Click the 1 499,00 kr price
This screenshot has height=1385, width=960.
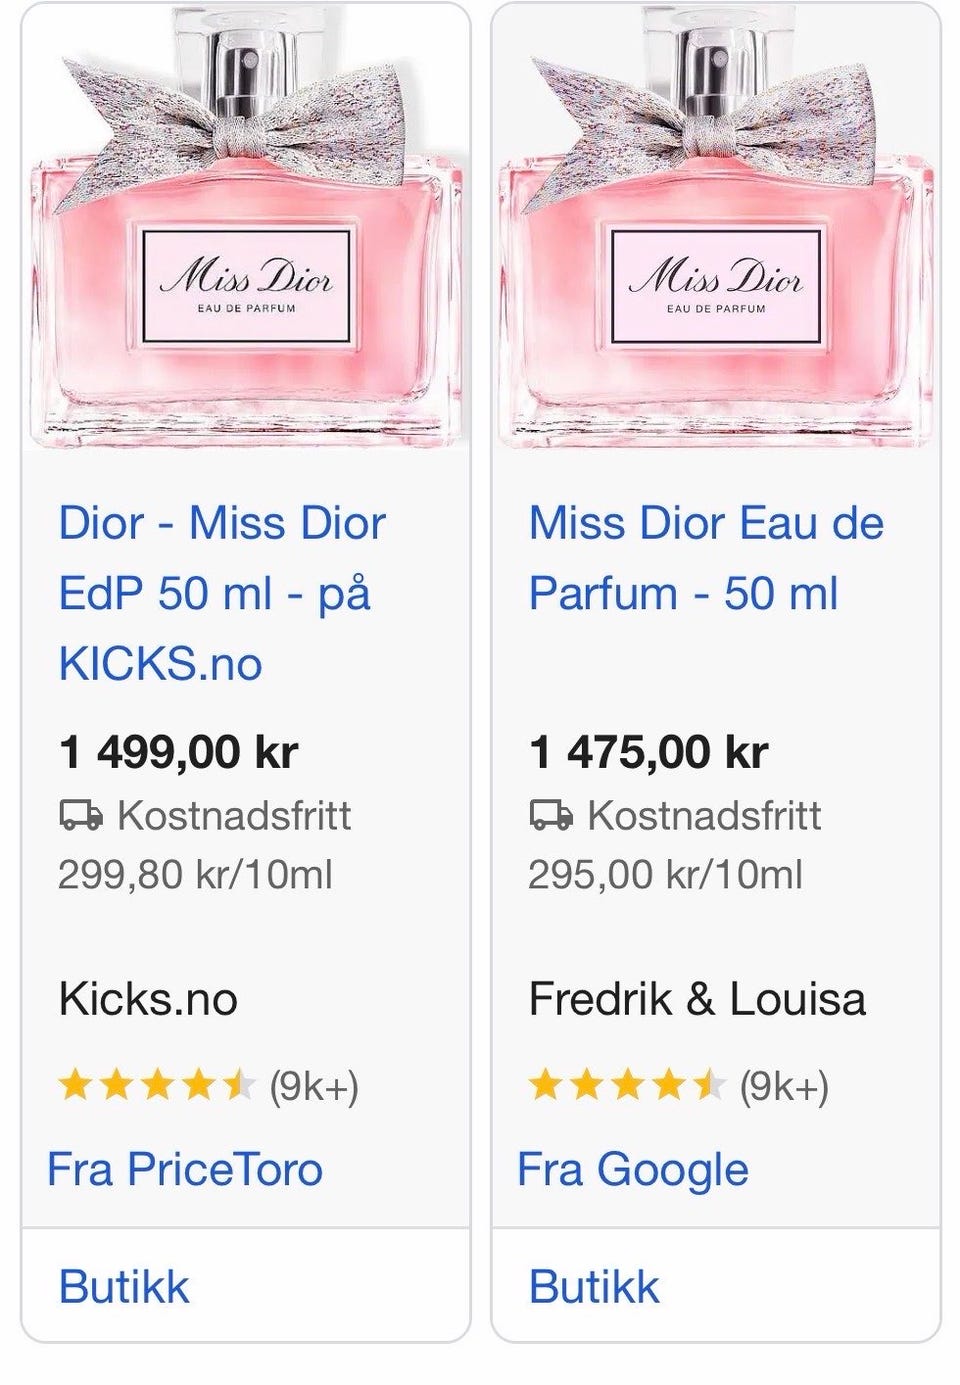tap(178, 752)
